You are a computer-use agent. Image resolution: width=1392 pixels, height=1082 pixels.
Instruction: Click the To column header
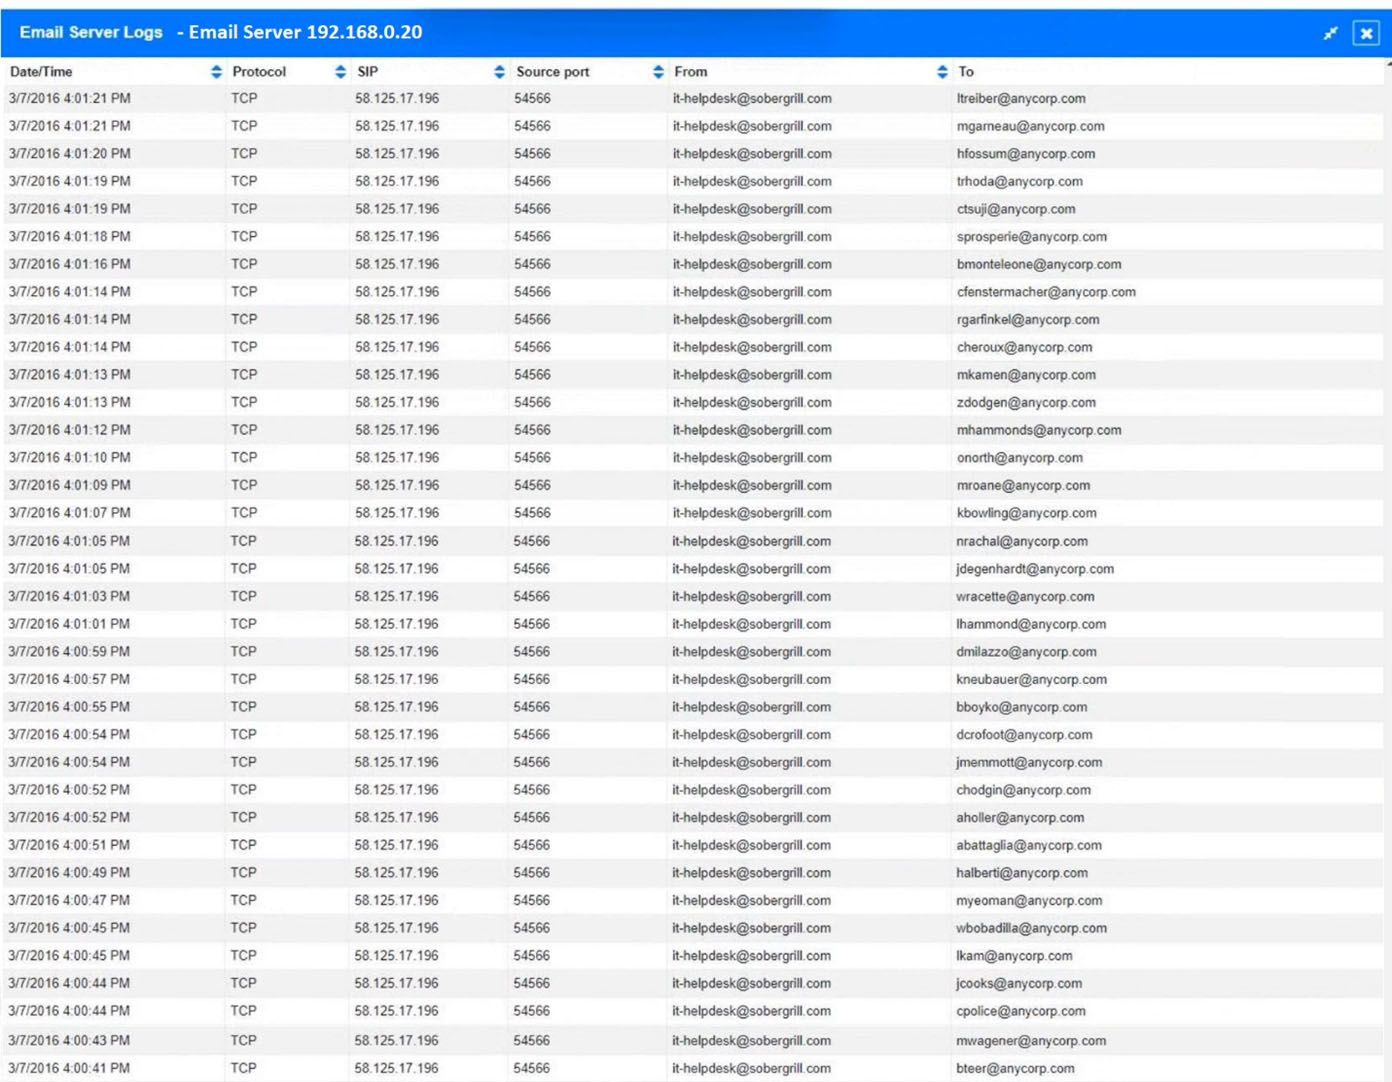966,72
